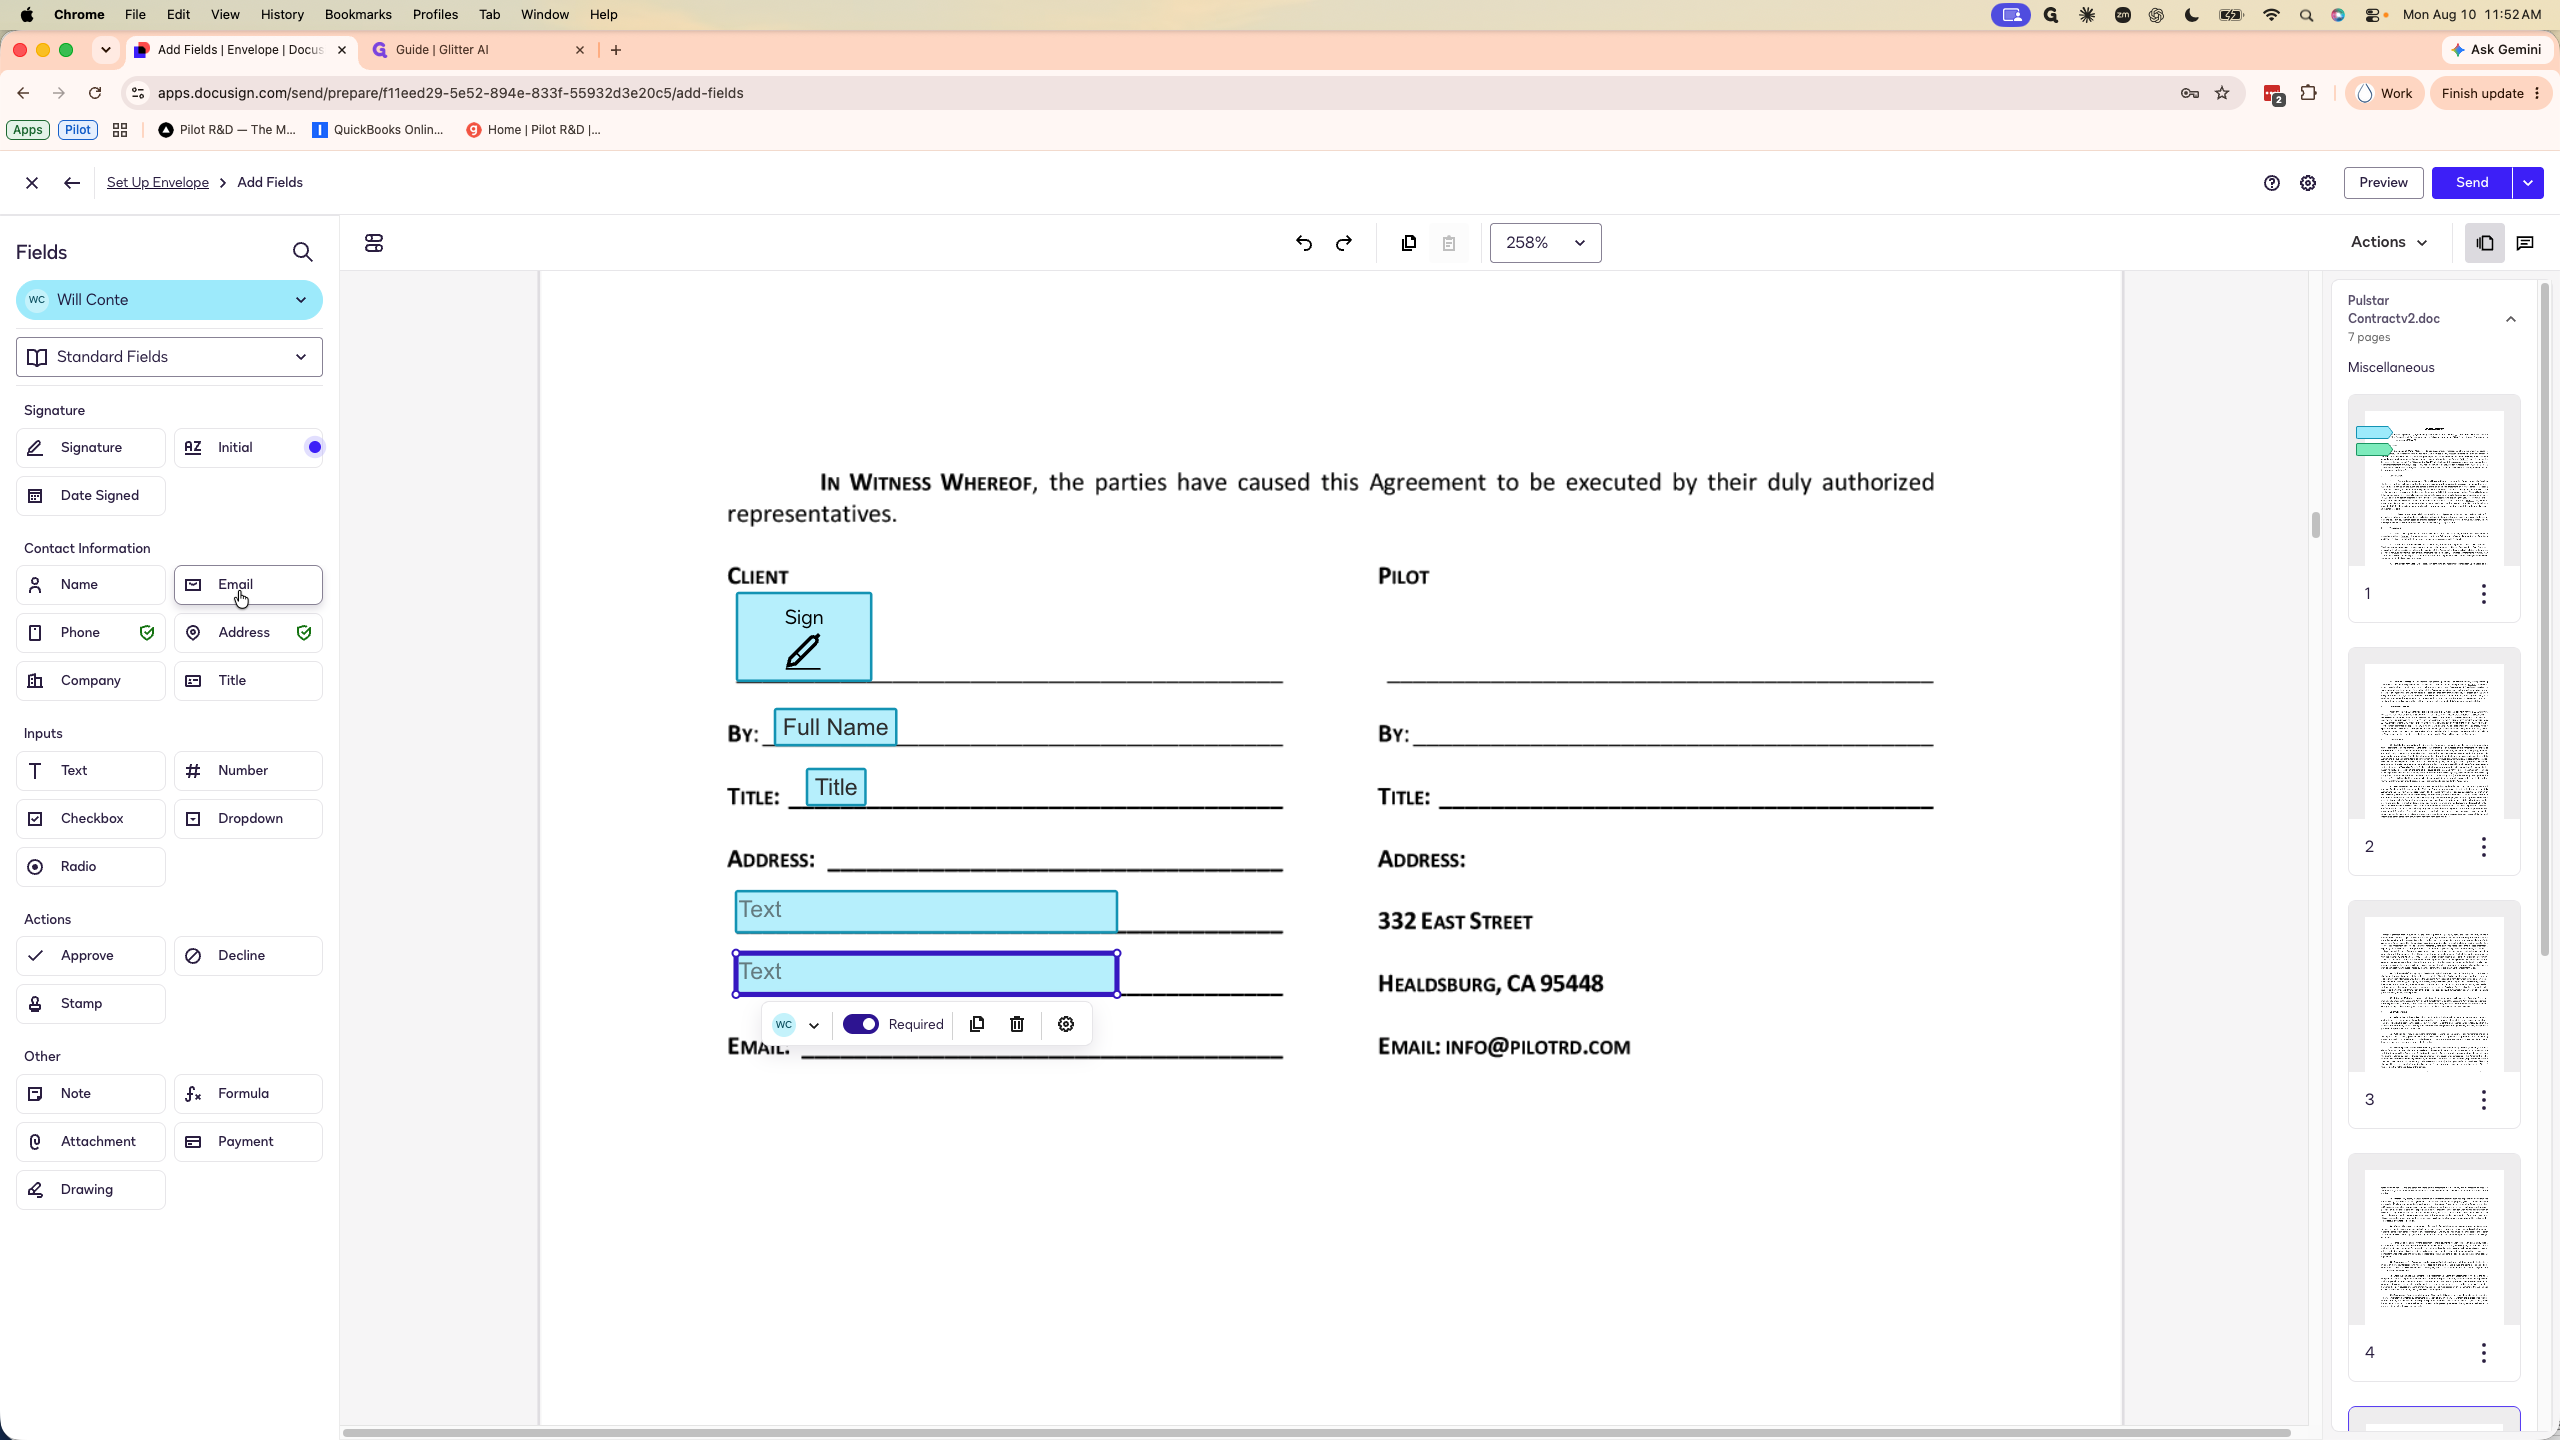2560x1440 pixels.
Task: Open the Profiles menu
Action: 435,15
